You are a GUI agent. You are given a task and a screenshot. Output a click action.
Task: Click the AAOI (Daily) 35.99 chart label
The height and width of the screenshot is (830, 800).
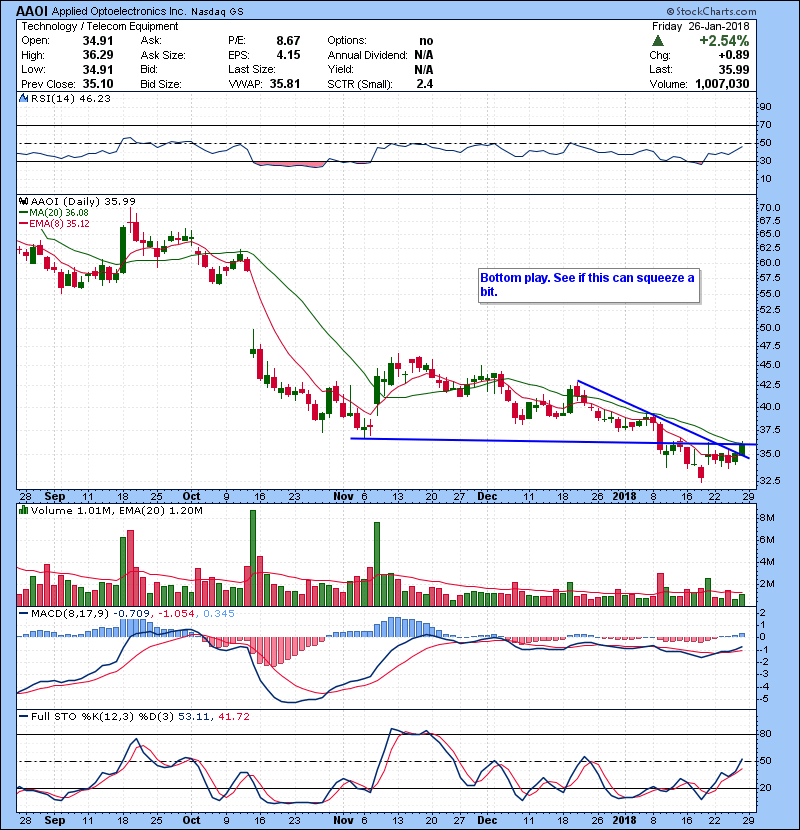83,201
